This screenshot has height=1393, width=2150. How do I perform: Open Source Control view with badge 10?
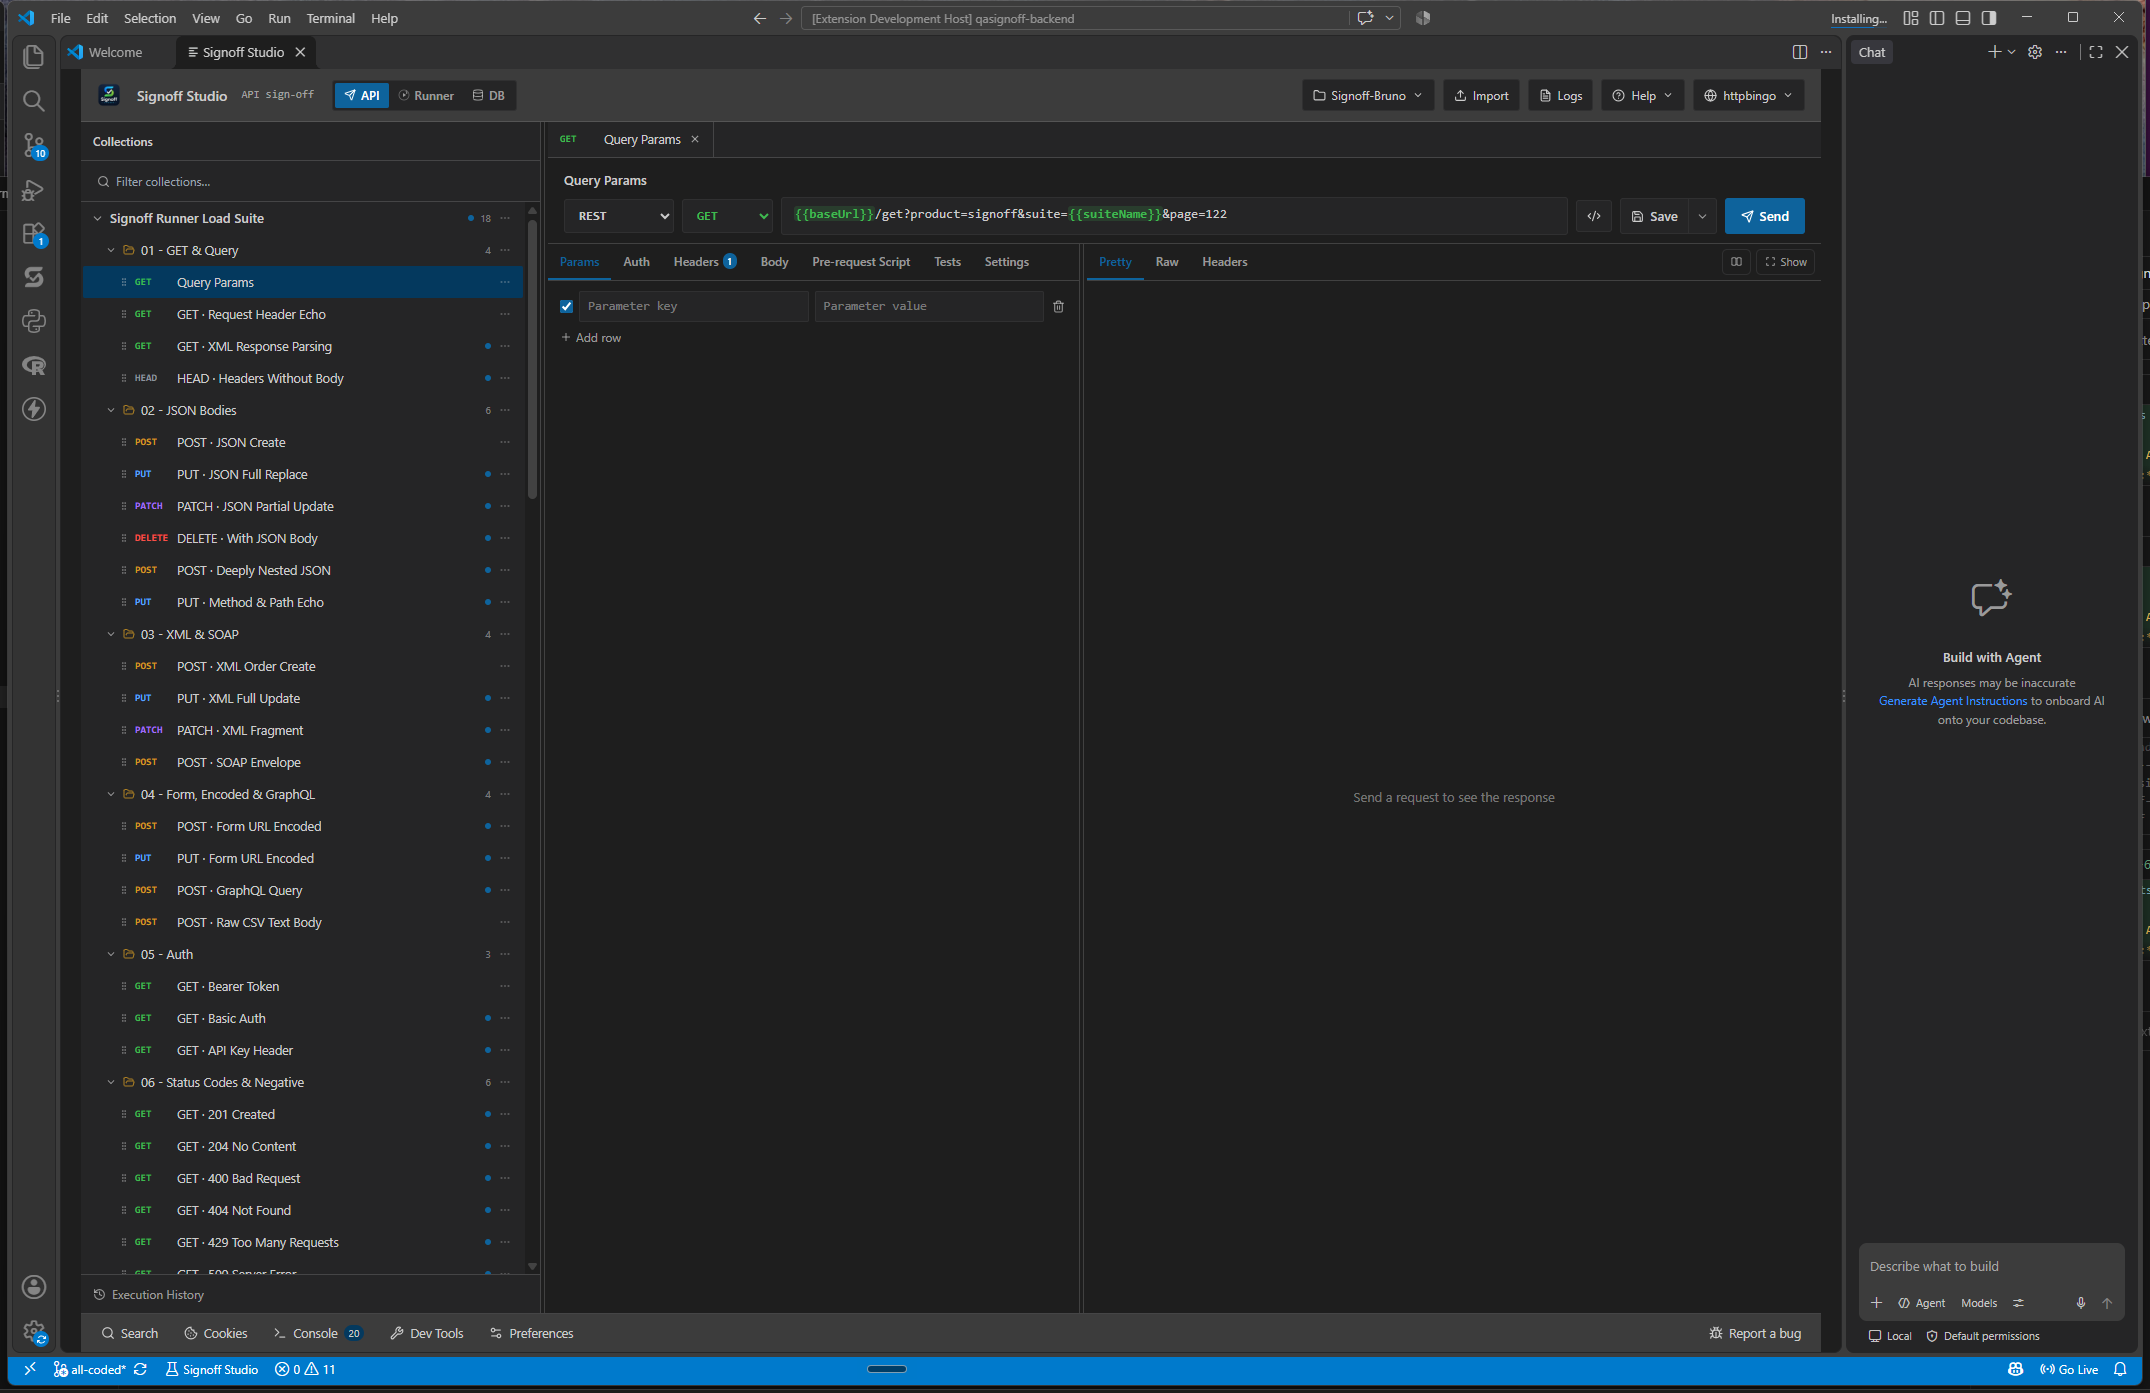34,145
